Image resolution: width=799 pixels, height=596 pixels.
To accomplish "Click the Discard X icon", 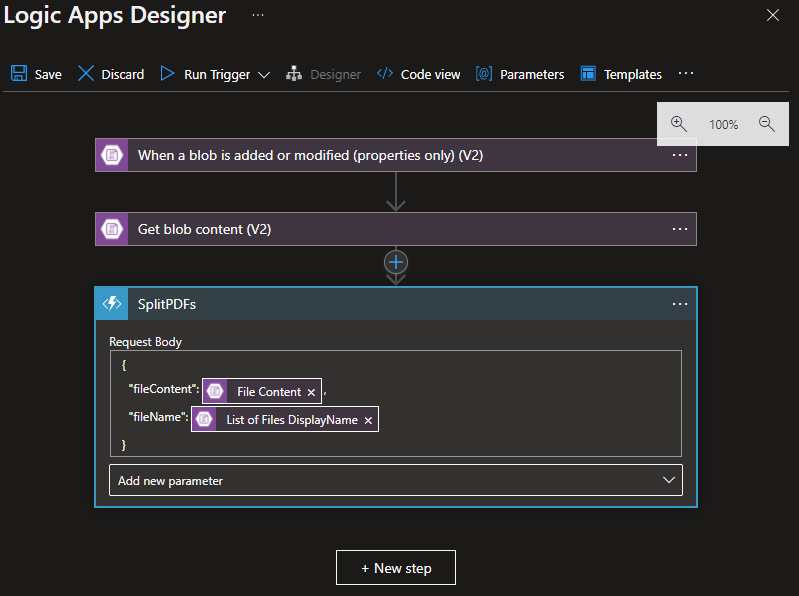I will pos(86,73).
